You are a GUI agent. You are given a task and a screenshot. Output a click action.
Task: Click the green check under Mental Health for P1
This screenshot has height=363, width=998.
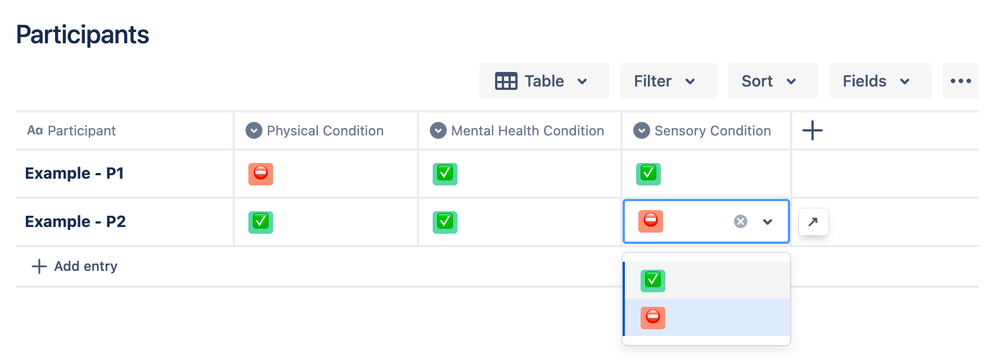(x=445, y=173)
